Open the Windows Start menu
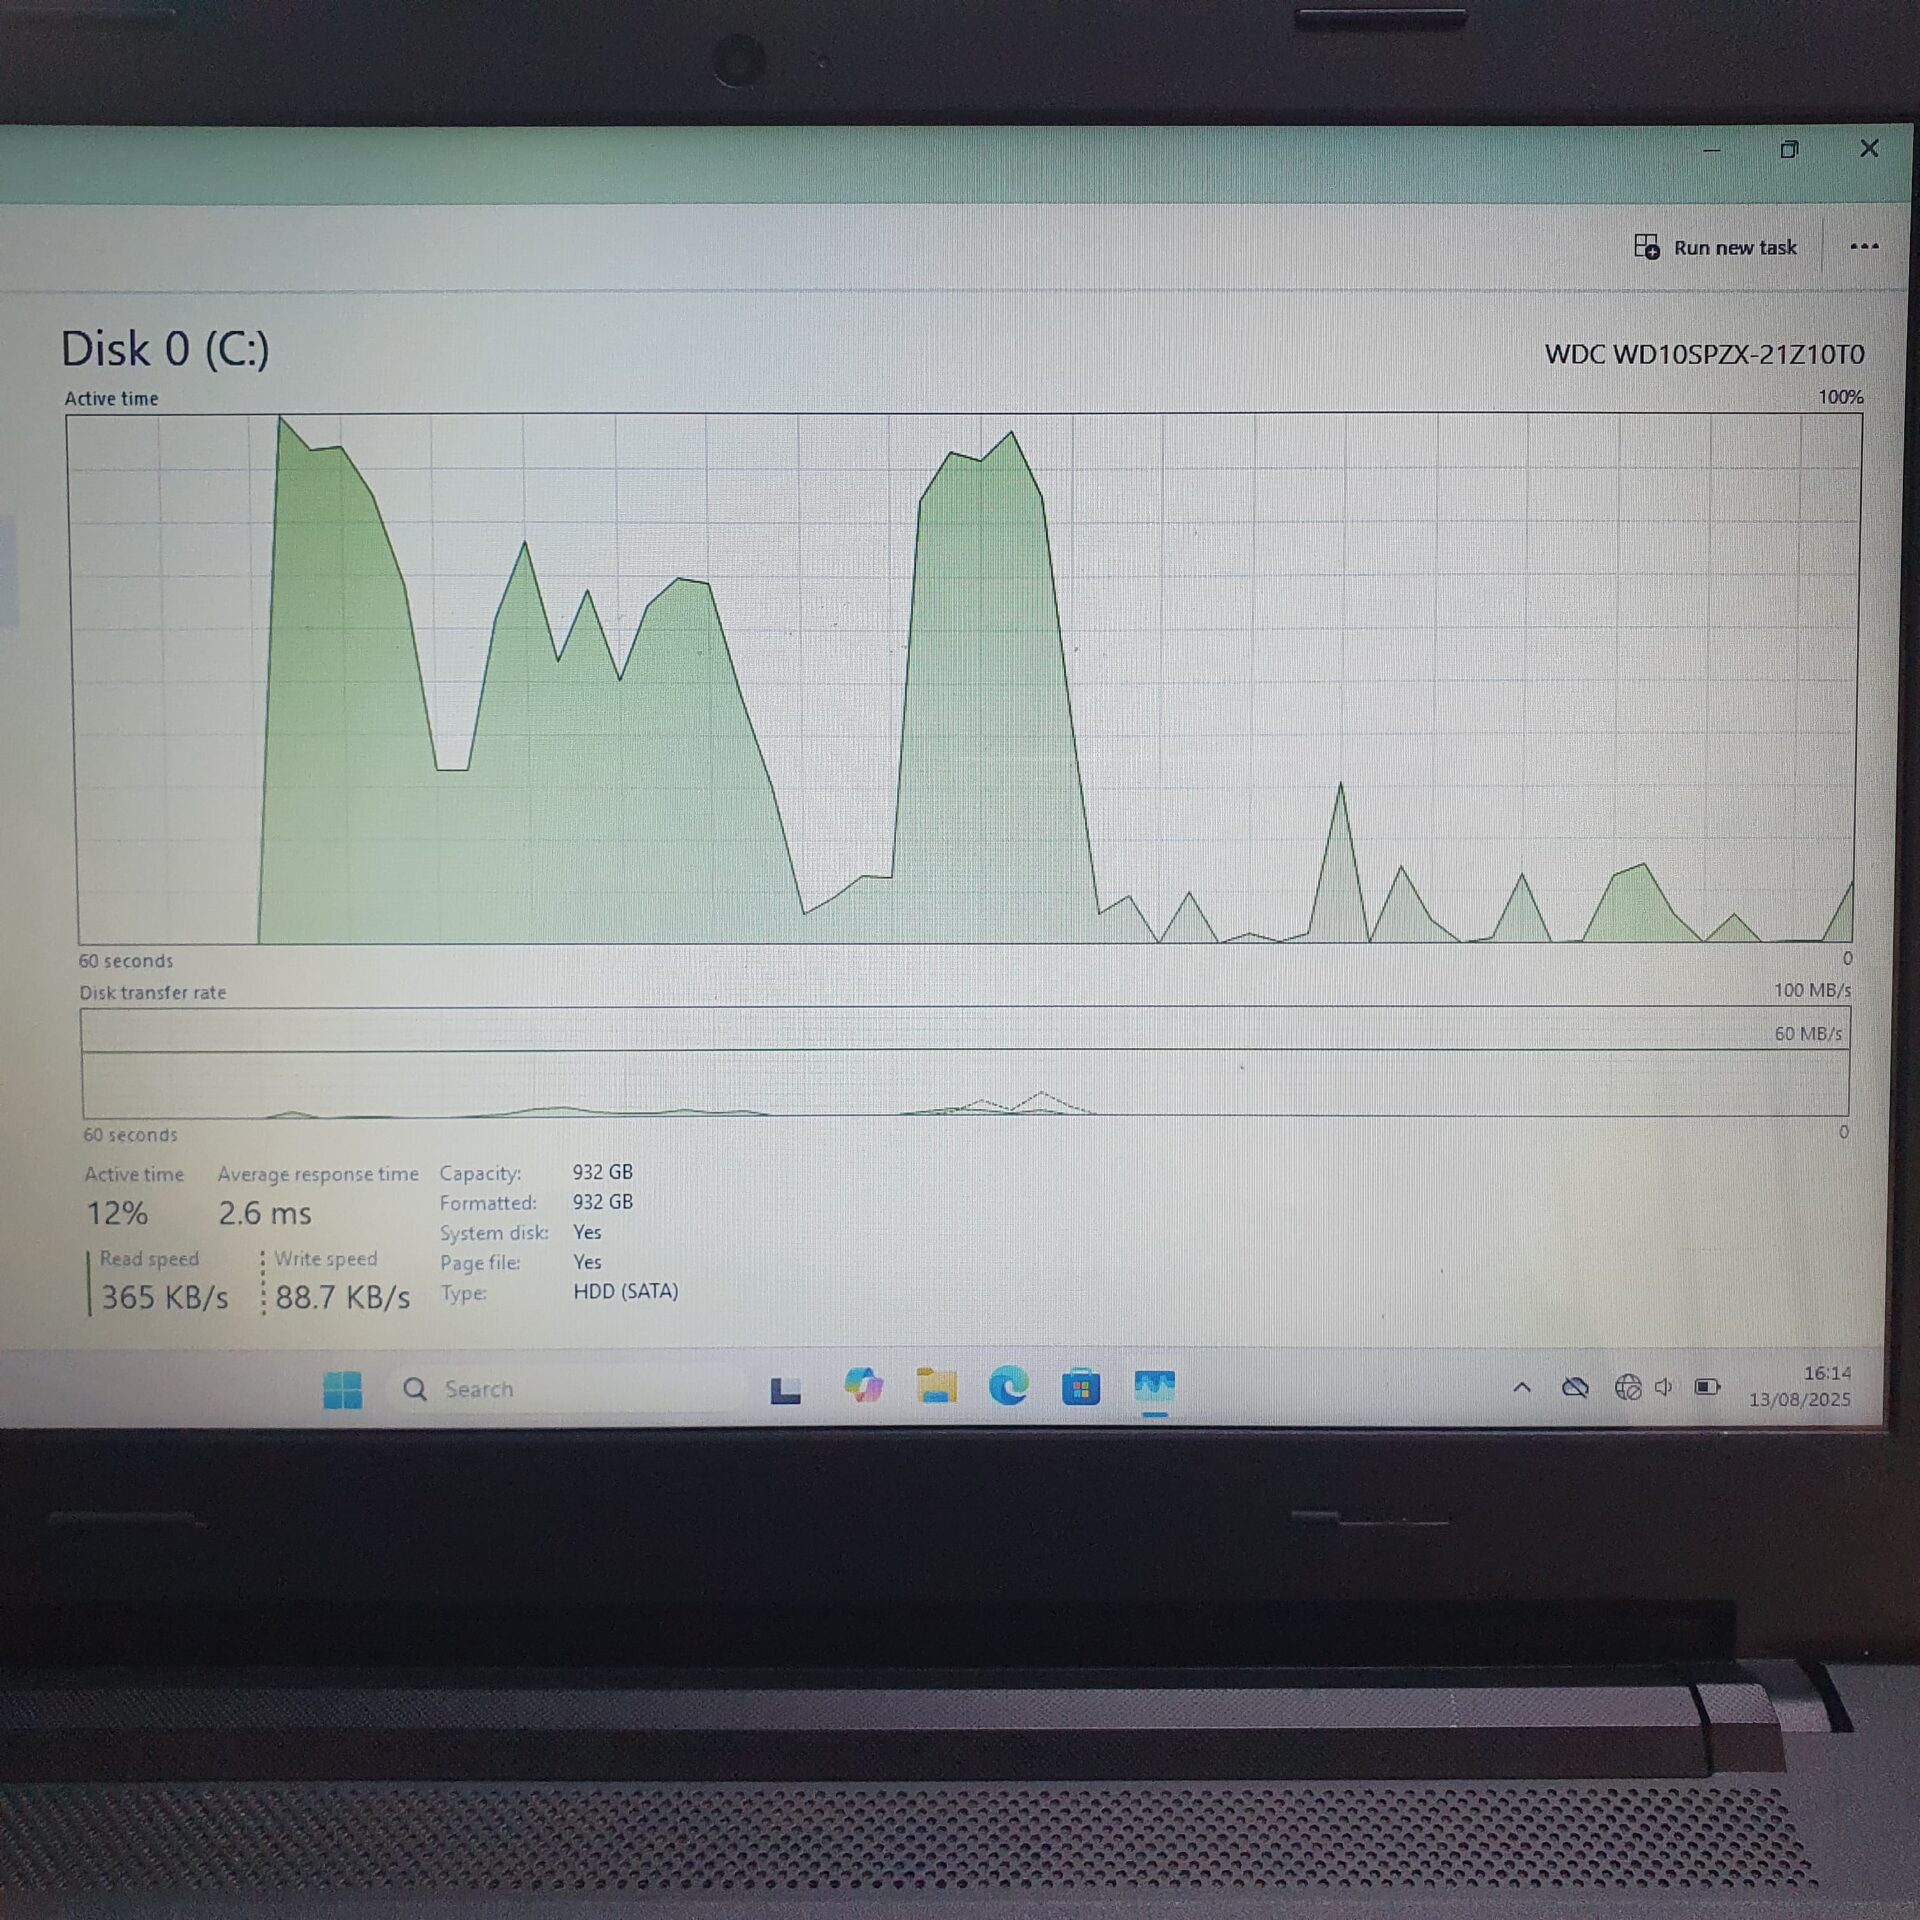Viewport: 1920px width, 1920px height. point(343,1389)
